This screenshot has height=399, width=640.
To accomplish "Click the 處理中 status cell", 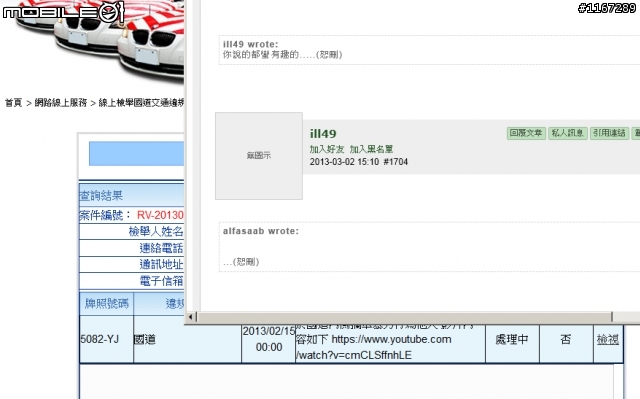I will tap(512, 339).
